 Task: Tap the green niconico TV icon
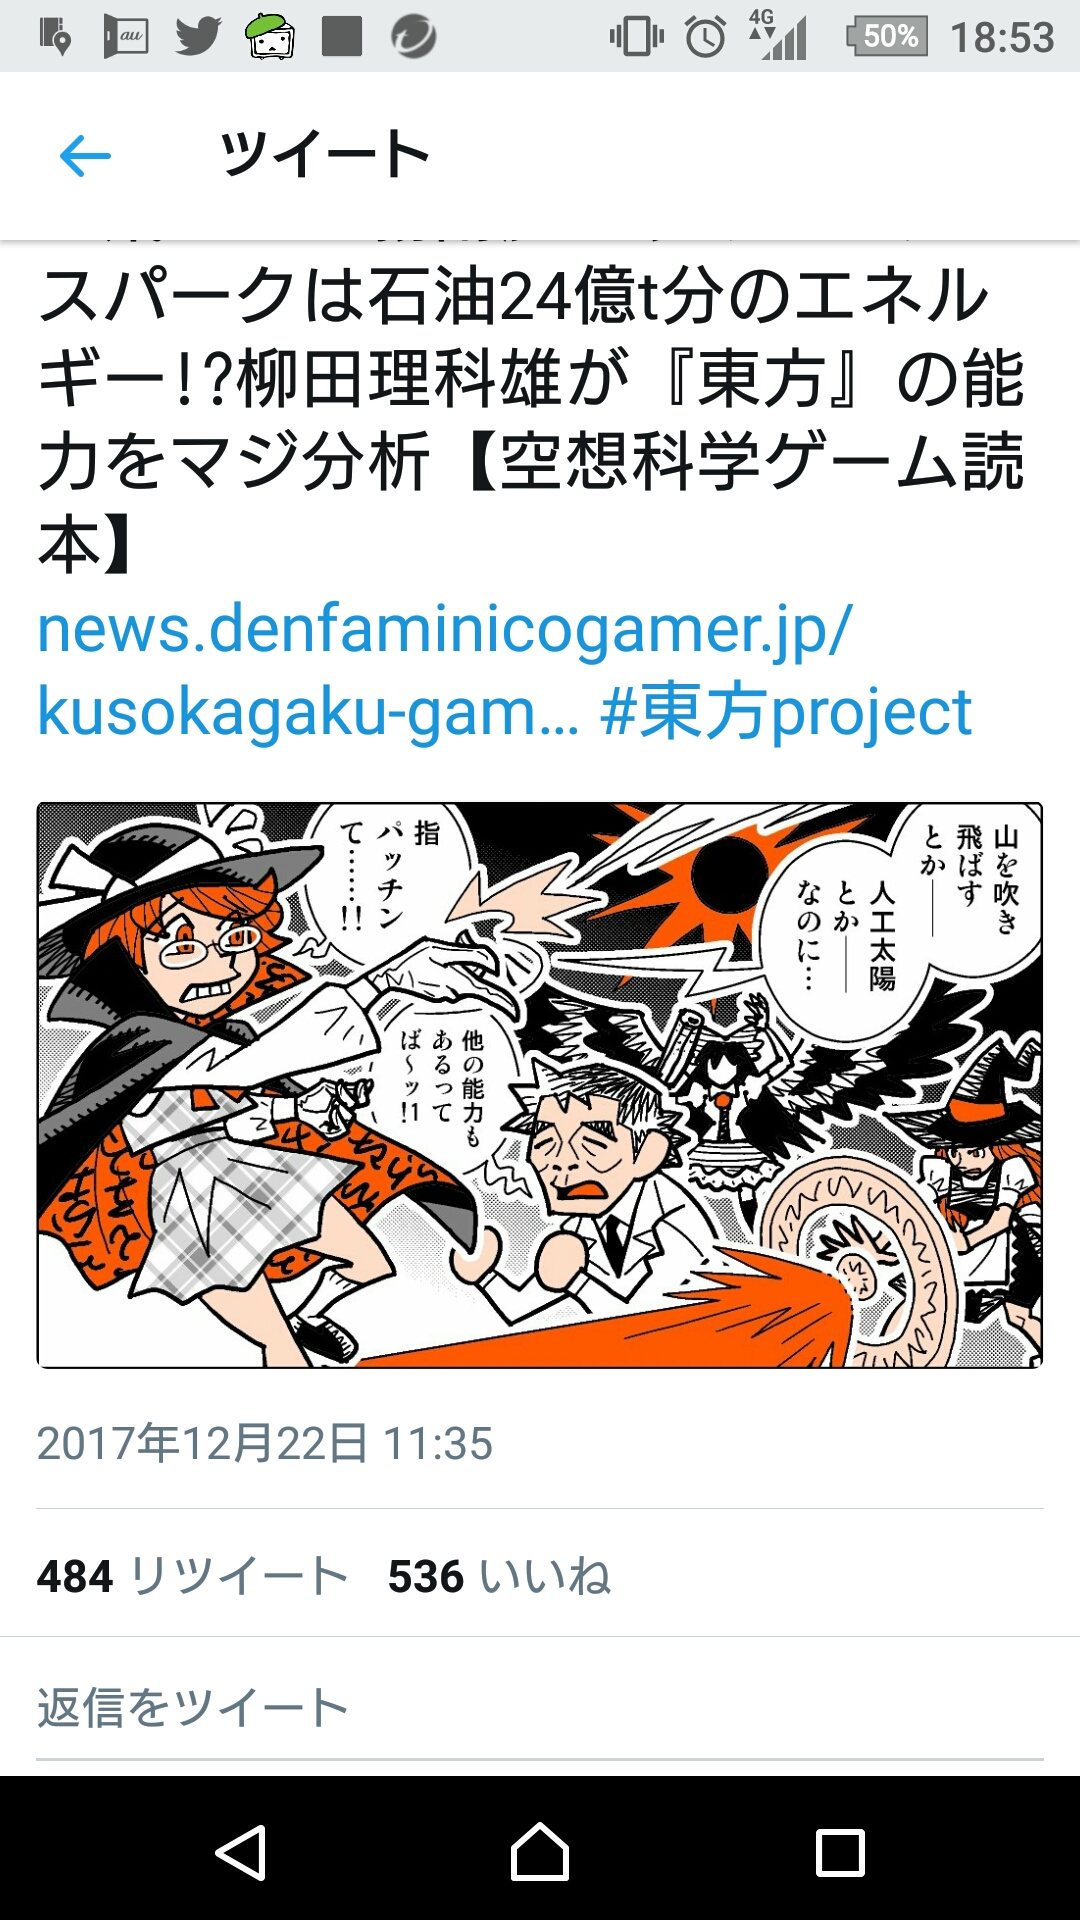270,37
